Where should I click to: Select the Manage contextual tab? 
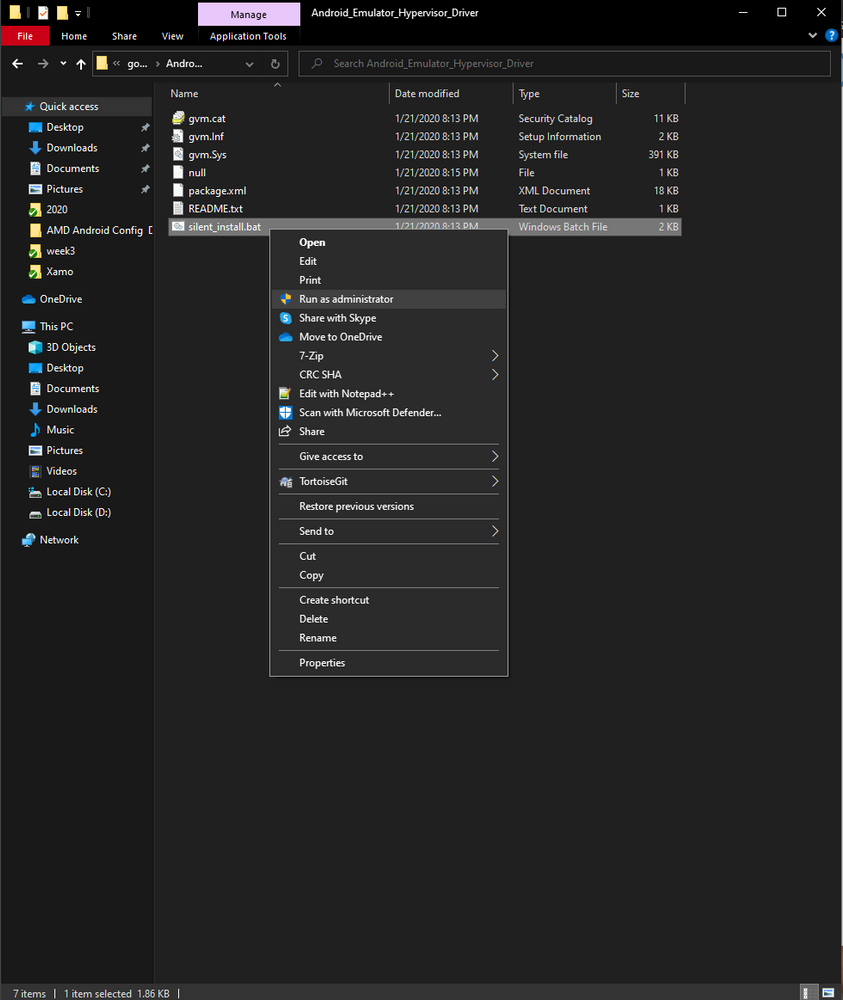[249, 14]
